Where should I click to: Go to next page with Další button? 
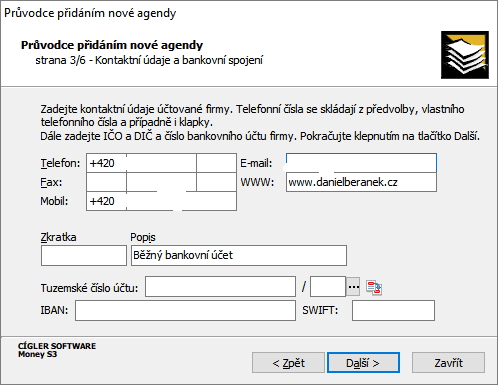pos(363,362)
